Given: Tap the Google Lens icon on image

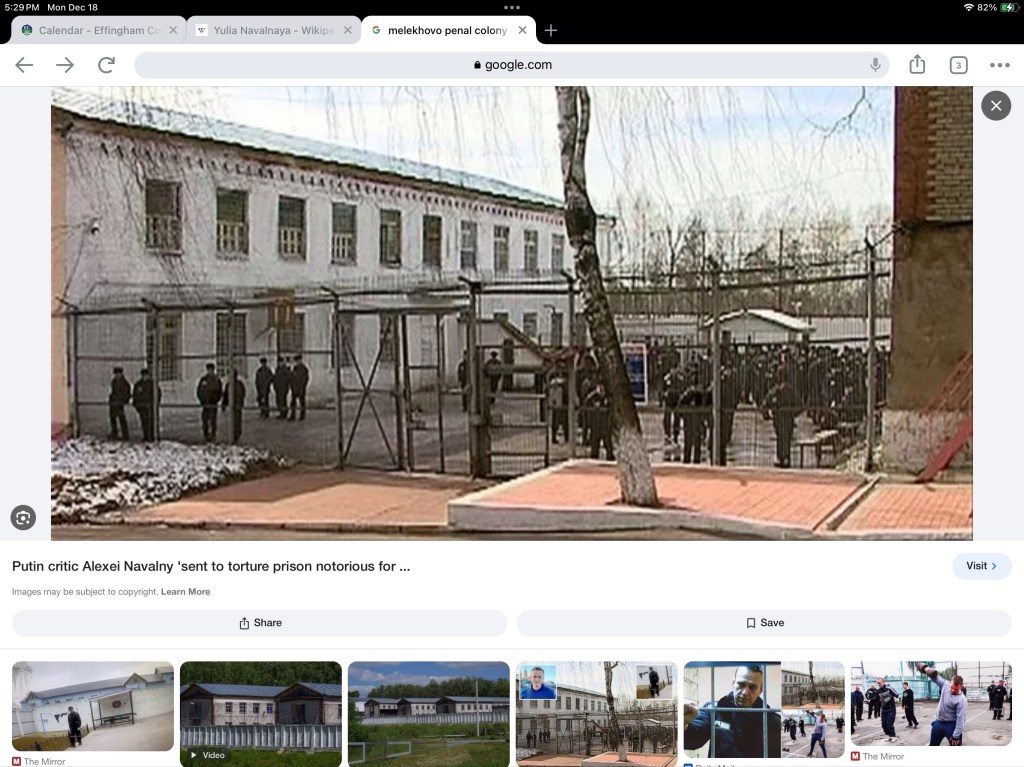Looking at the screenshot, I should (x=23, y=517).
